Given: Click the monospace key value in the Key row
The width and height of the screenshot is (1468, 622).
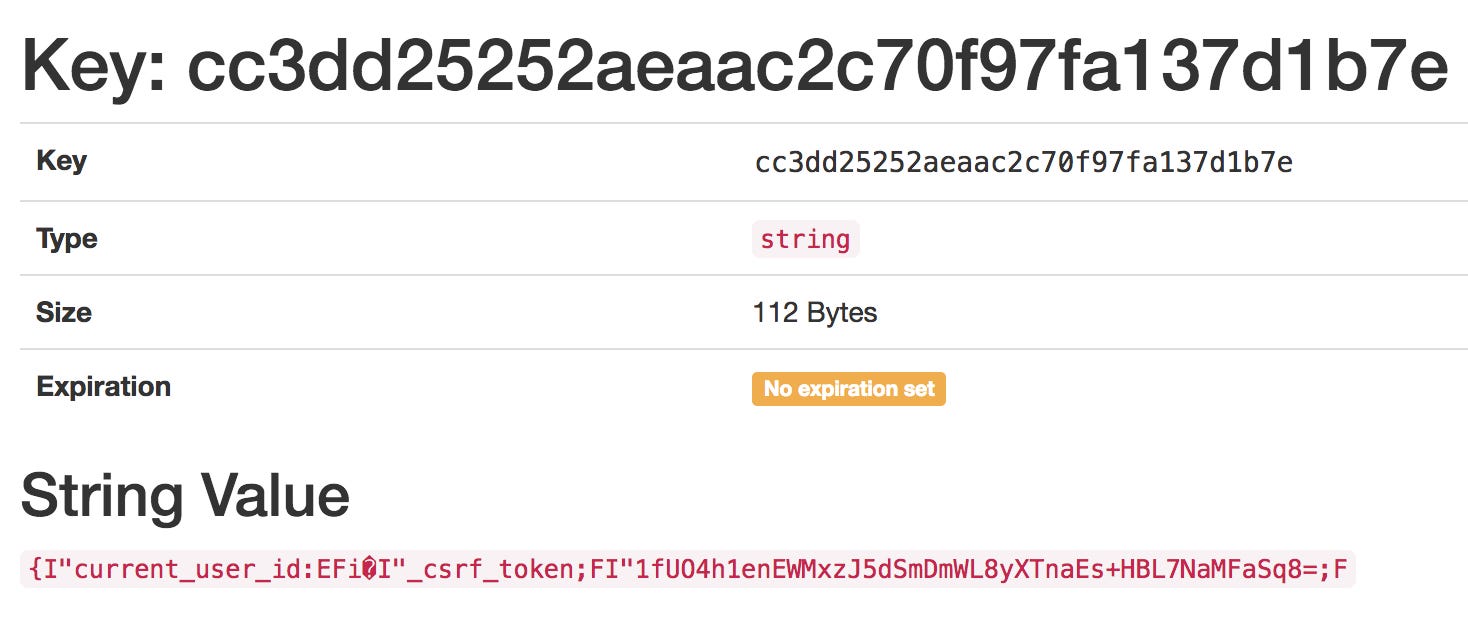Looking at the screenshot, I should point(1024,162).
